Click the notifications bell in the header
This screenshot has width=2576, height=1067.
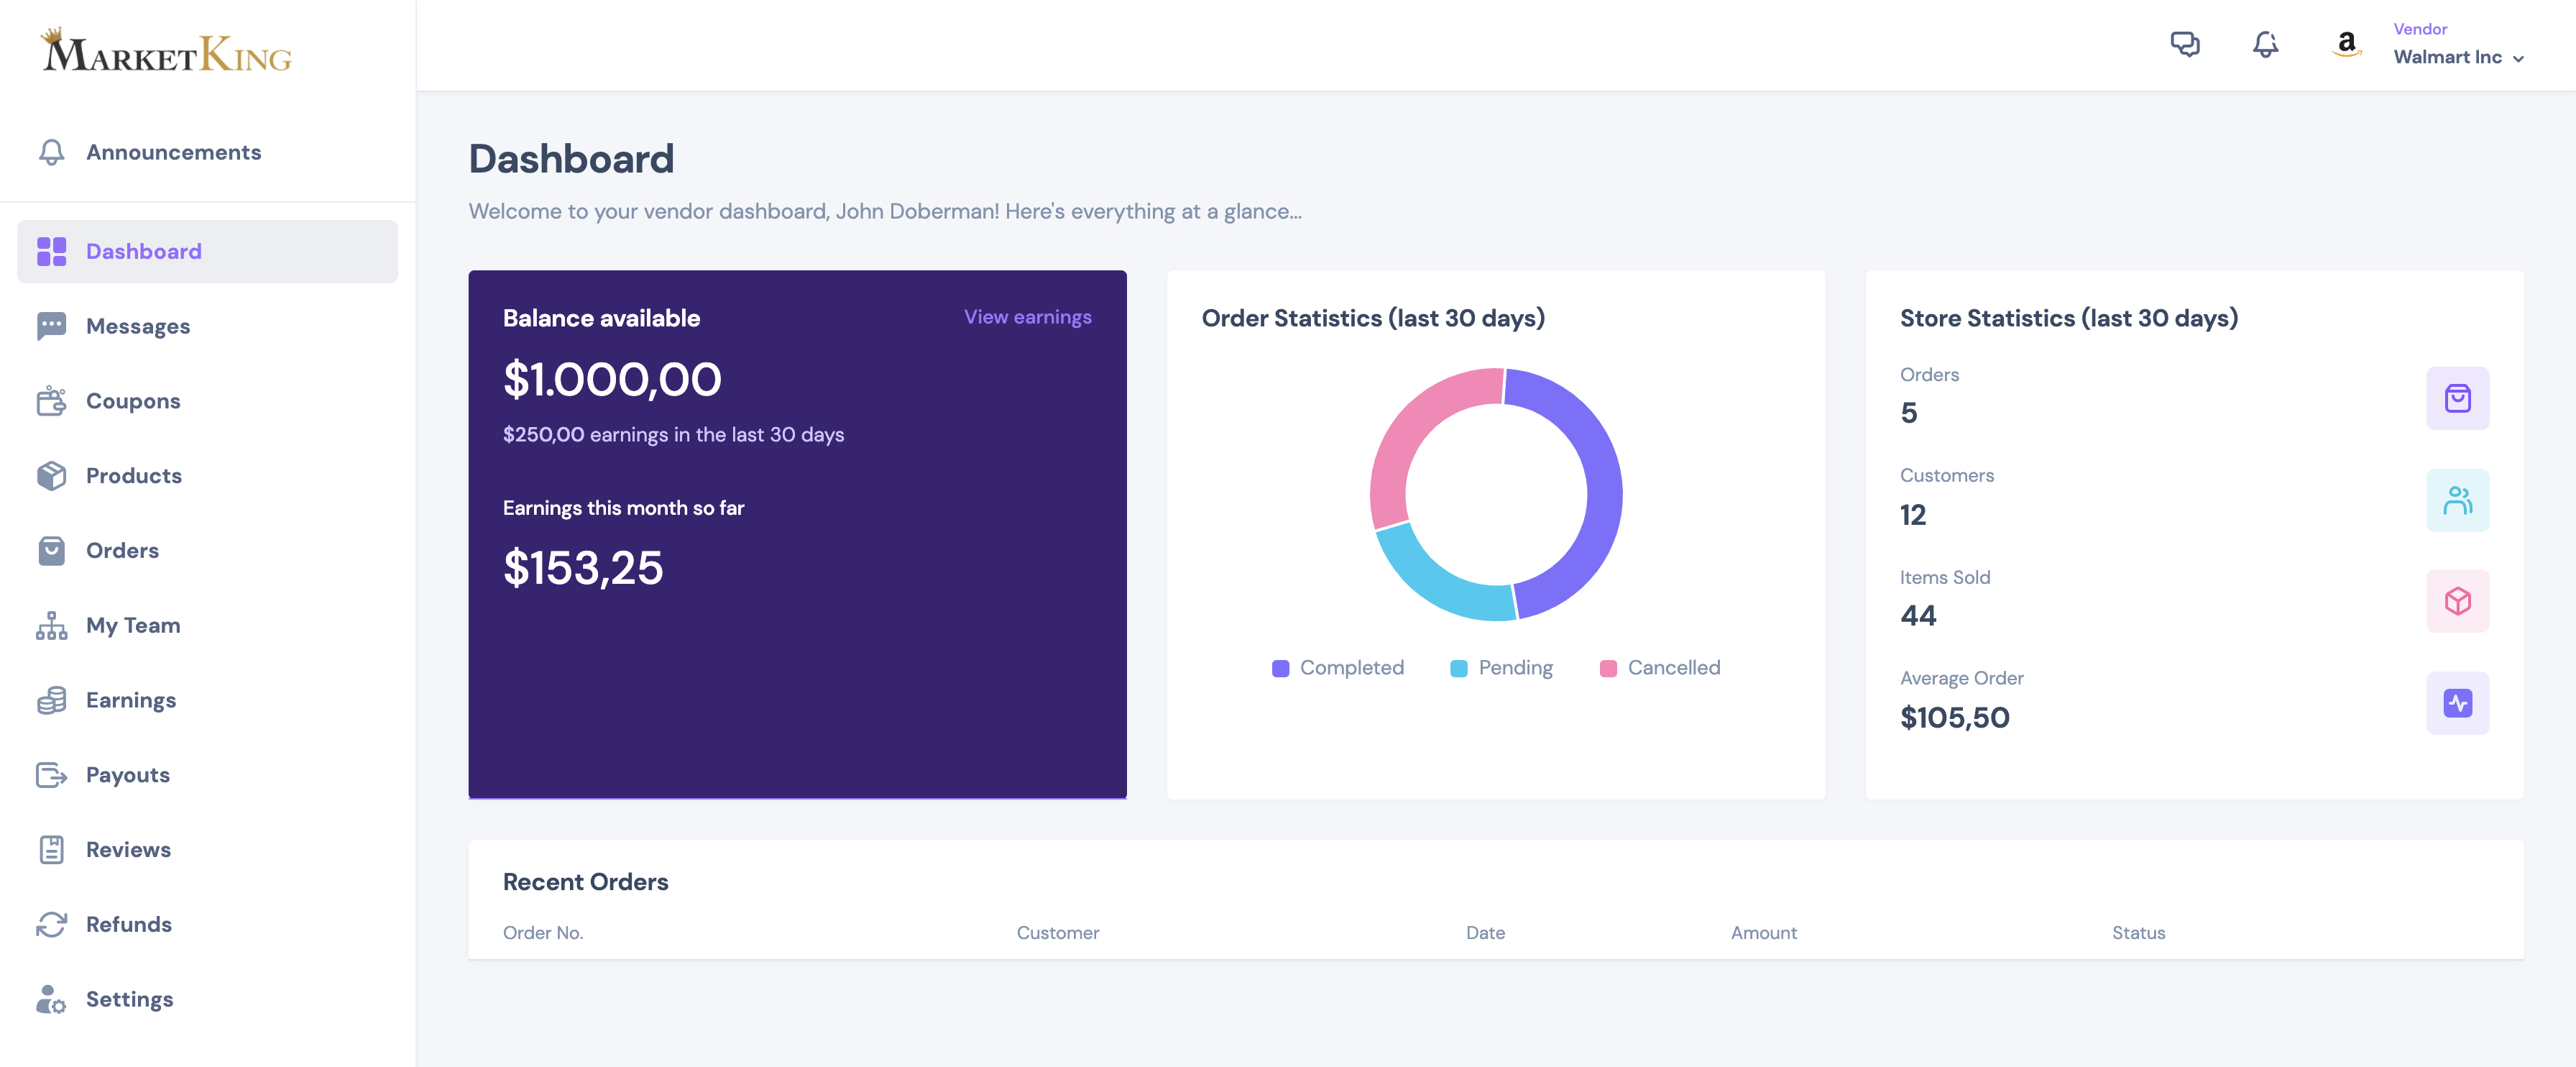click(2266, 44)
